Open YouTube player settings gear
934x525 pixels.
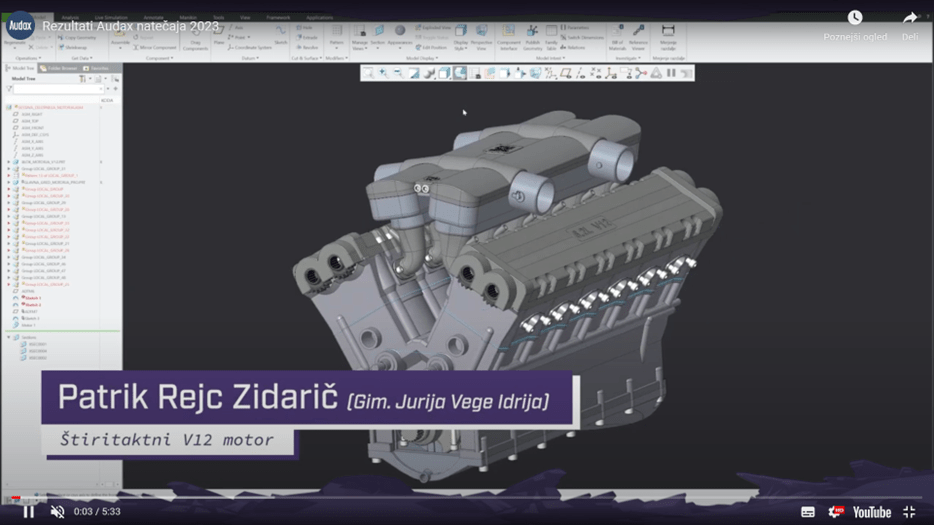[836, 512]
